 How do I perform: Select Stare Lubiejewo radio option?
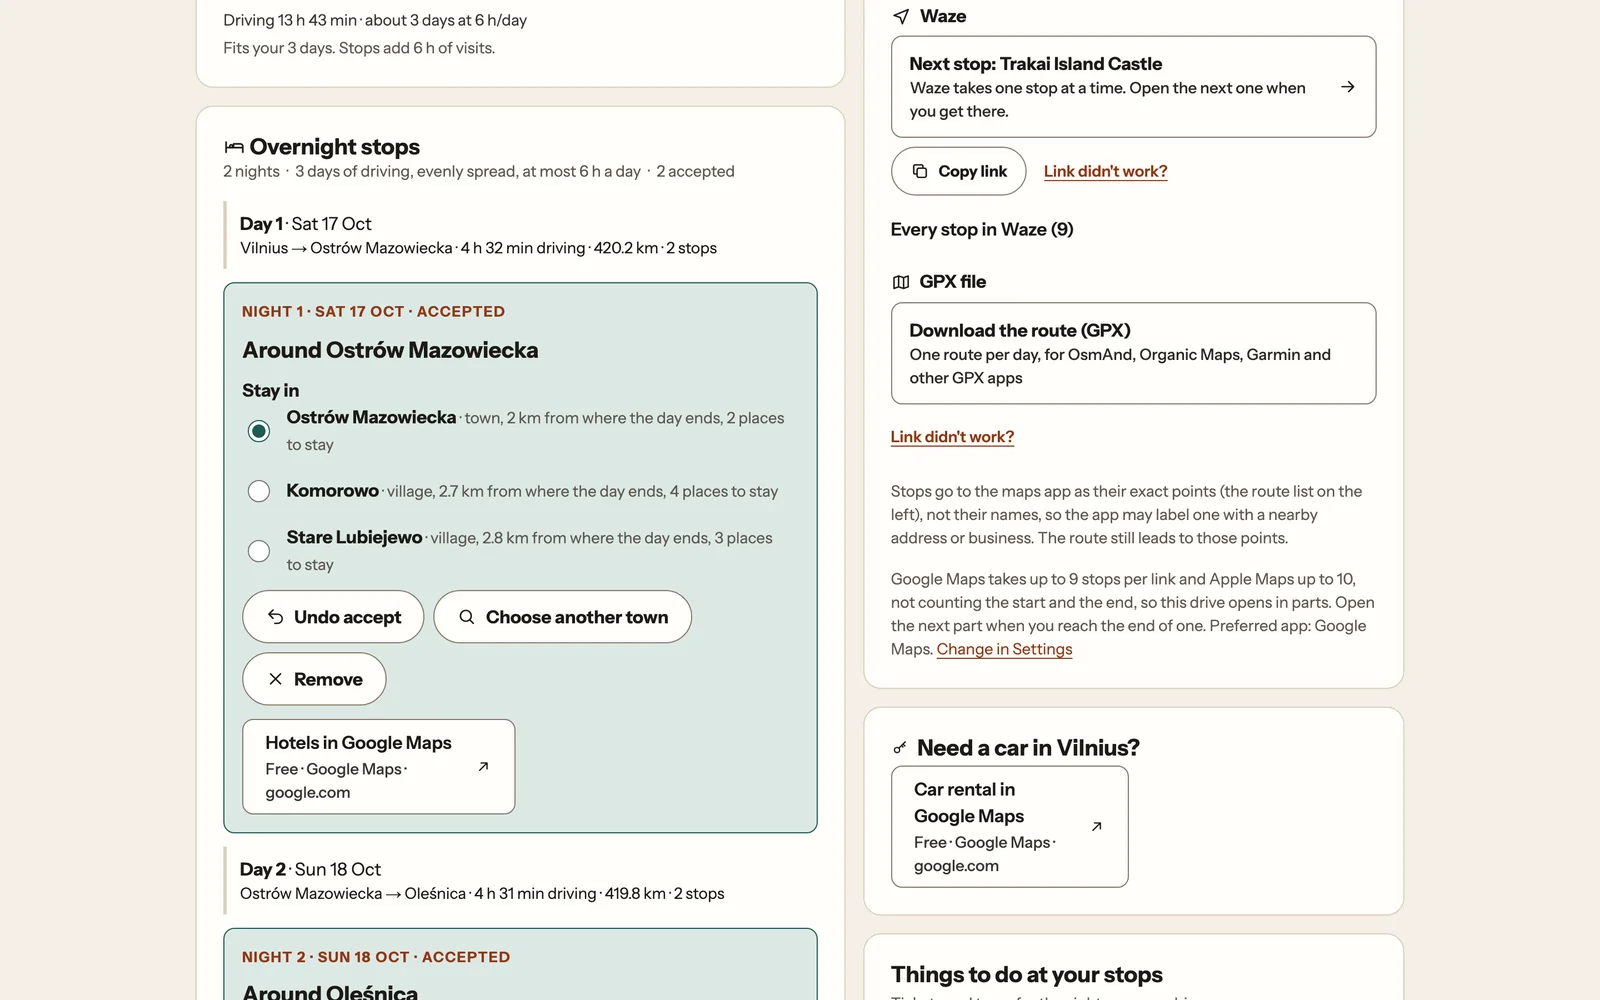(259, 551)
